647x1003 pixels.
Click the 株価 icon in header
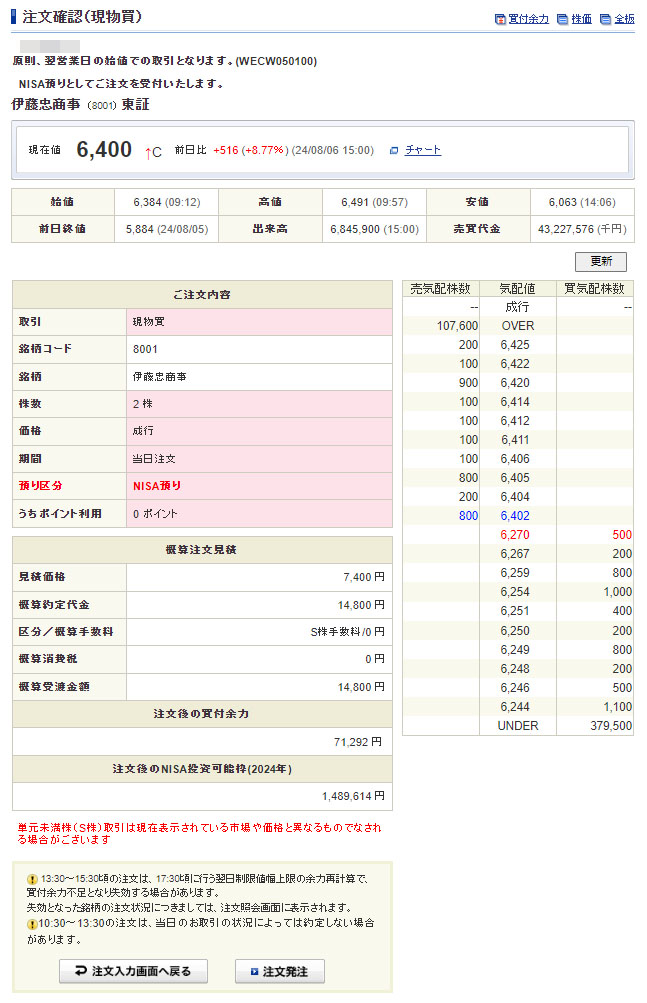point(562,19)
